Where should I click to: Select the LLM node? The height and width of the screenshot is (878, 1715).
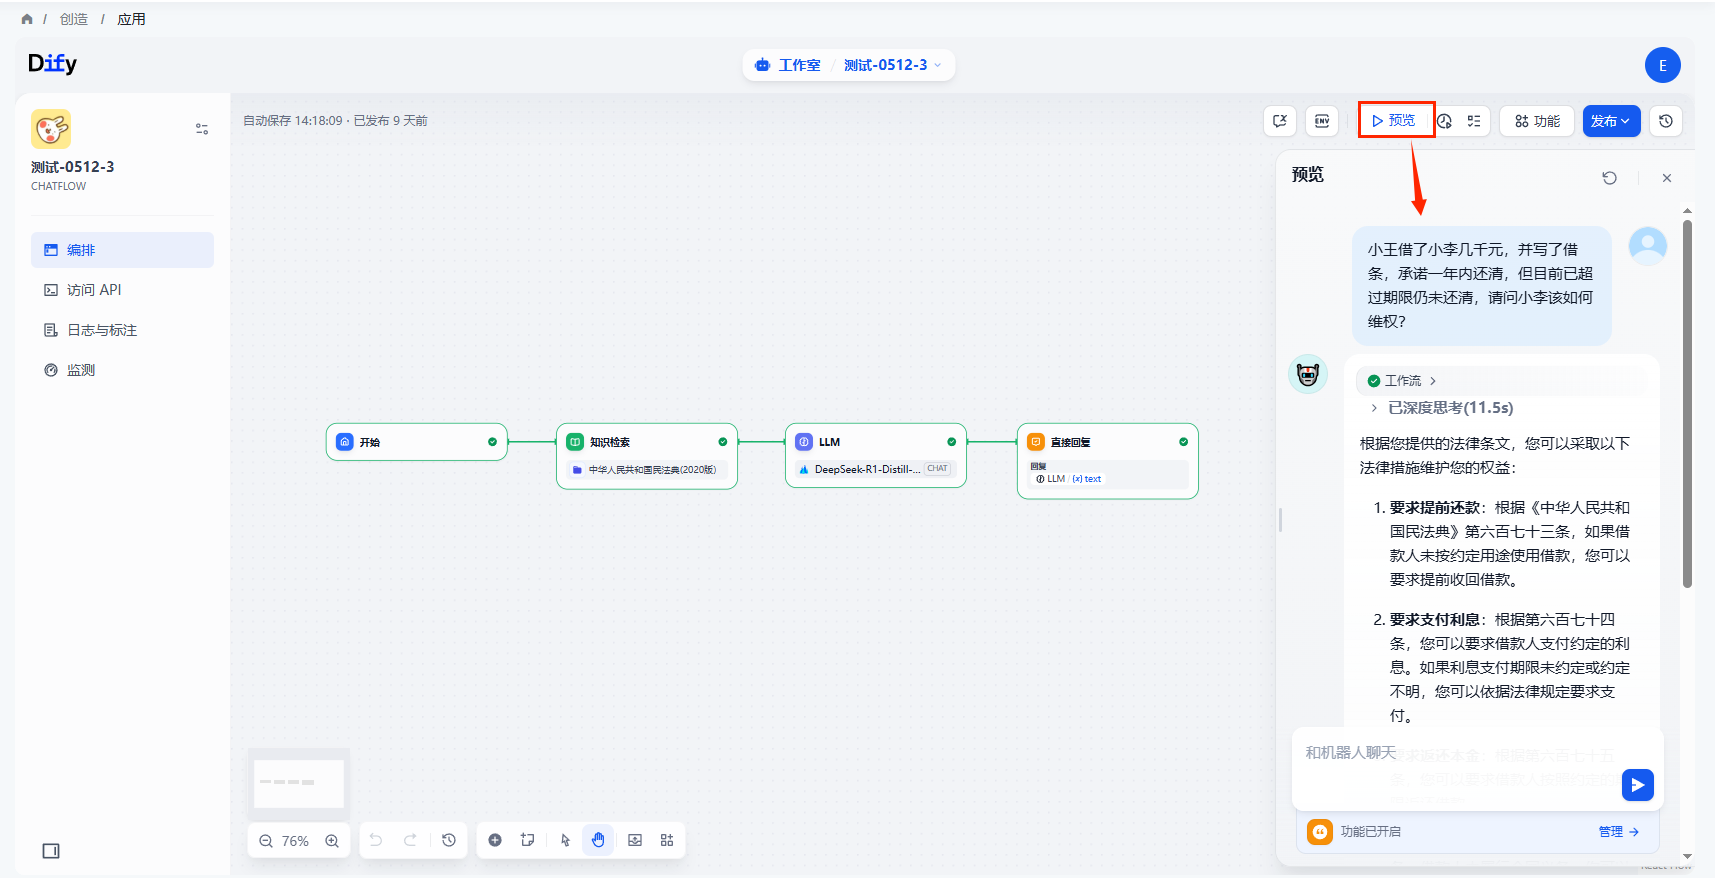tap(876, 455)
